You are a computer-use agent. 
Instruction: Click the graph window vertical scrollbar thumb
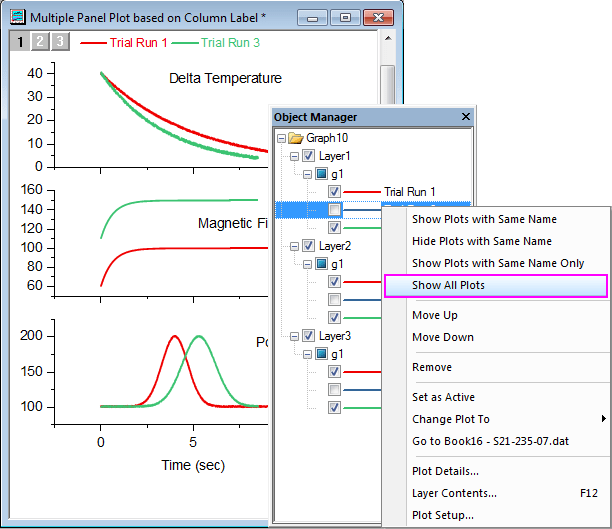388,85
